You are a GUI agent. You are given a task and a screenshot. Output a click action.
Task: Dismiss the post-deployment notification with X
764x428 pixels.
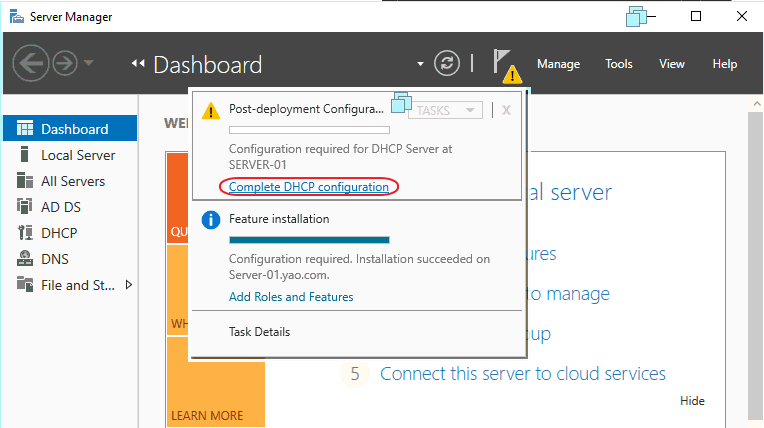(507, 110)
